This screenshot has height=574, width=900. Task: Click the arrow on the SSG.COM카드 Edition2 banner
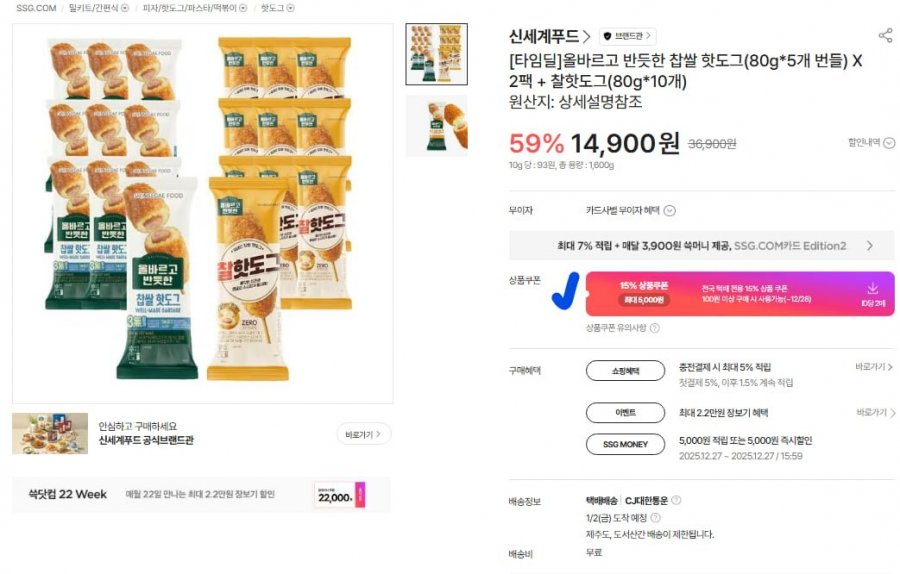[x=869, y=245]
